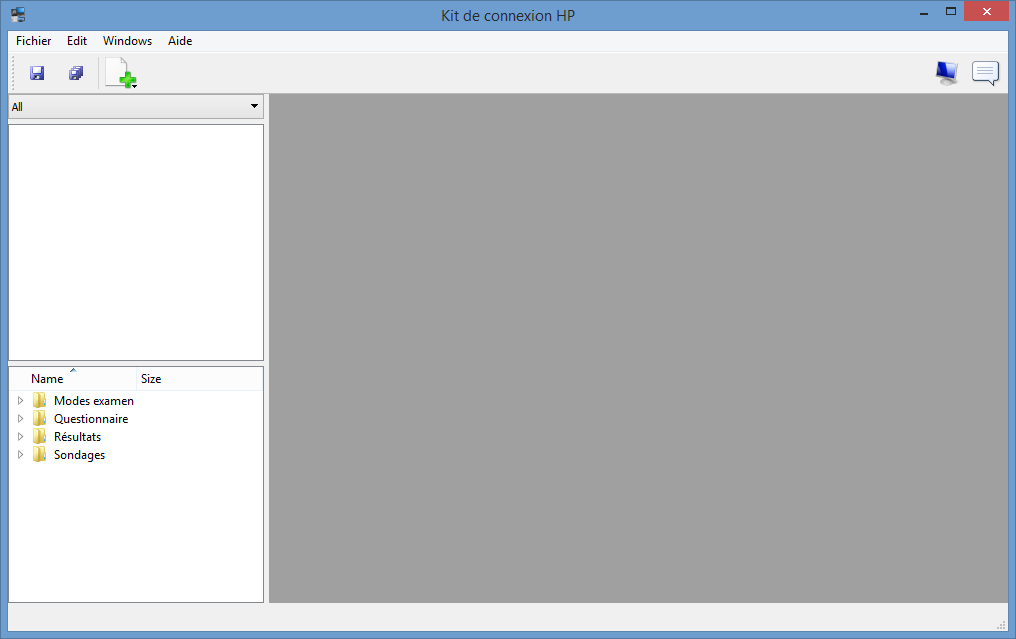Open the Aide menu
Image resolution: width=1016 pixels, height=639 pixels.
click(179, 41)
